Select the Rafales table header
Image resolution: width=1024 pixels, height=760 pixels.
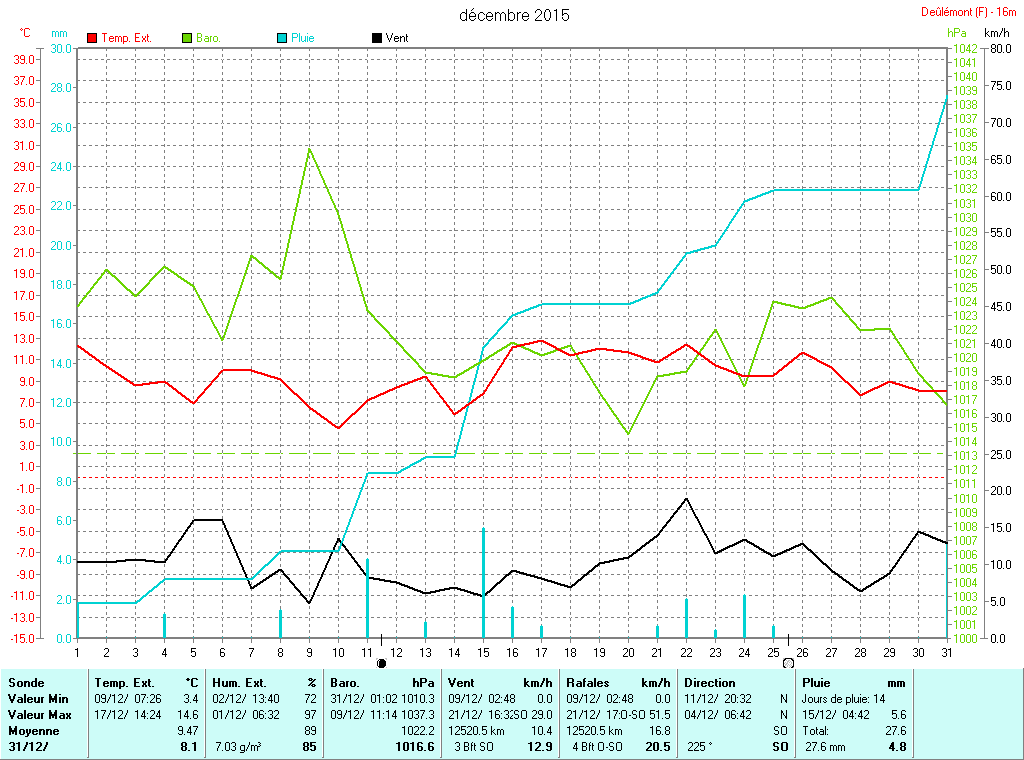pyautogui.click(x=589, y=682)
